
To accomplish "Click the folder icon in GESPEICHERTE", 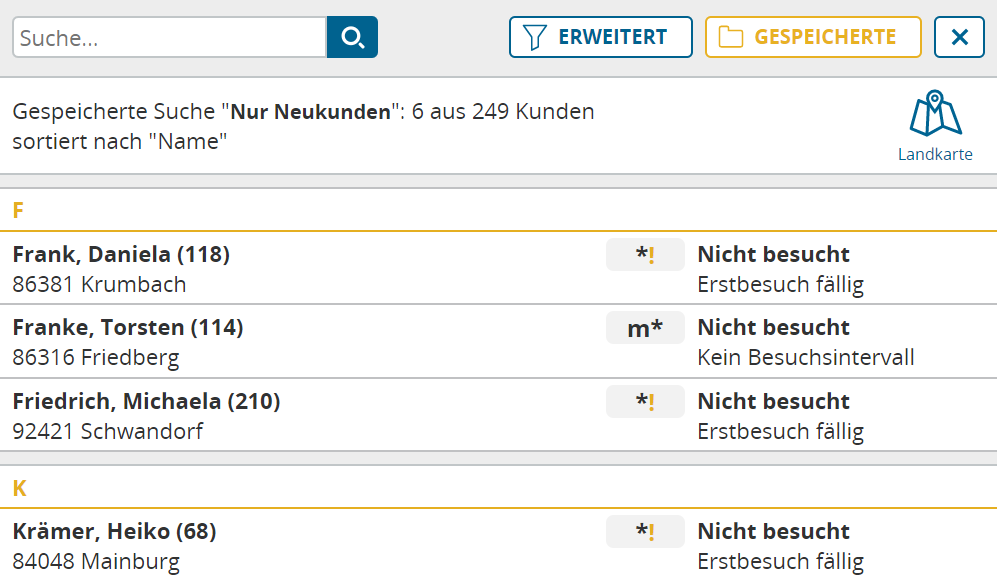I will [731, 37].
